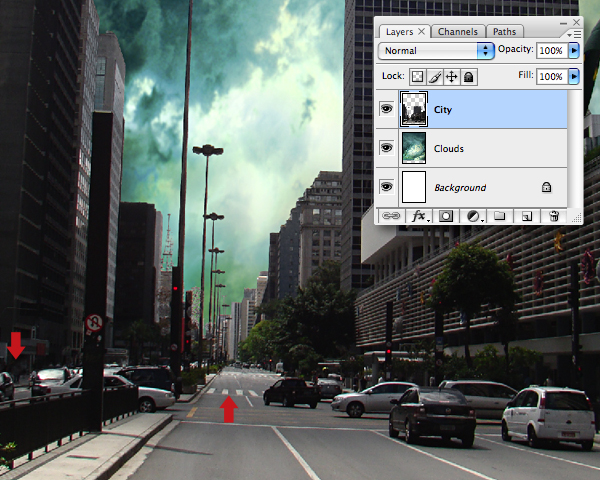
Task: Toggle Lock position move icon
Action: coord(452,77)
